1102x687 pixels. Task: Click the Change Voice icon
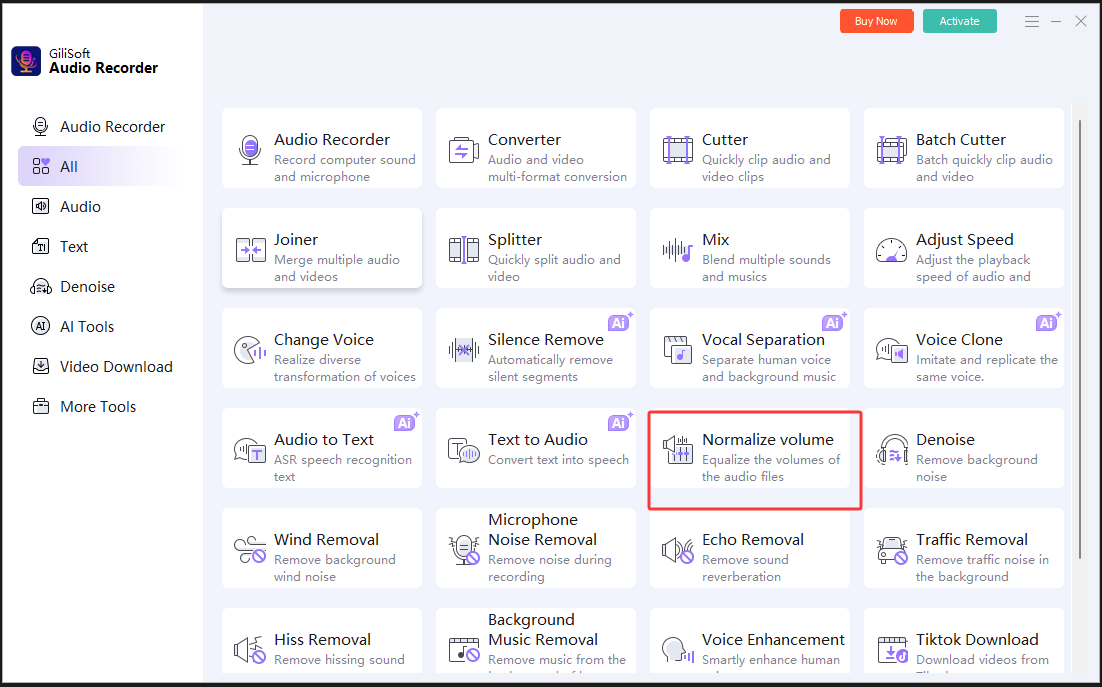point(249,350)
